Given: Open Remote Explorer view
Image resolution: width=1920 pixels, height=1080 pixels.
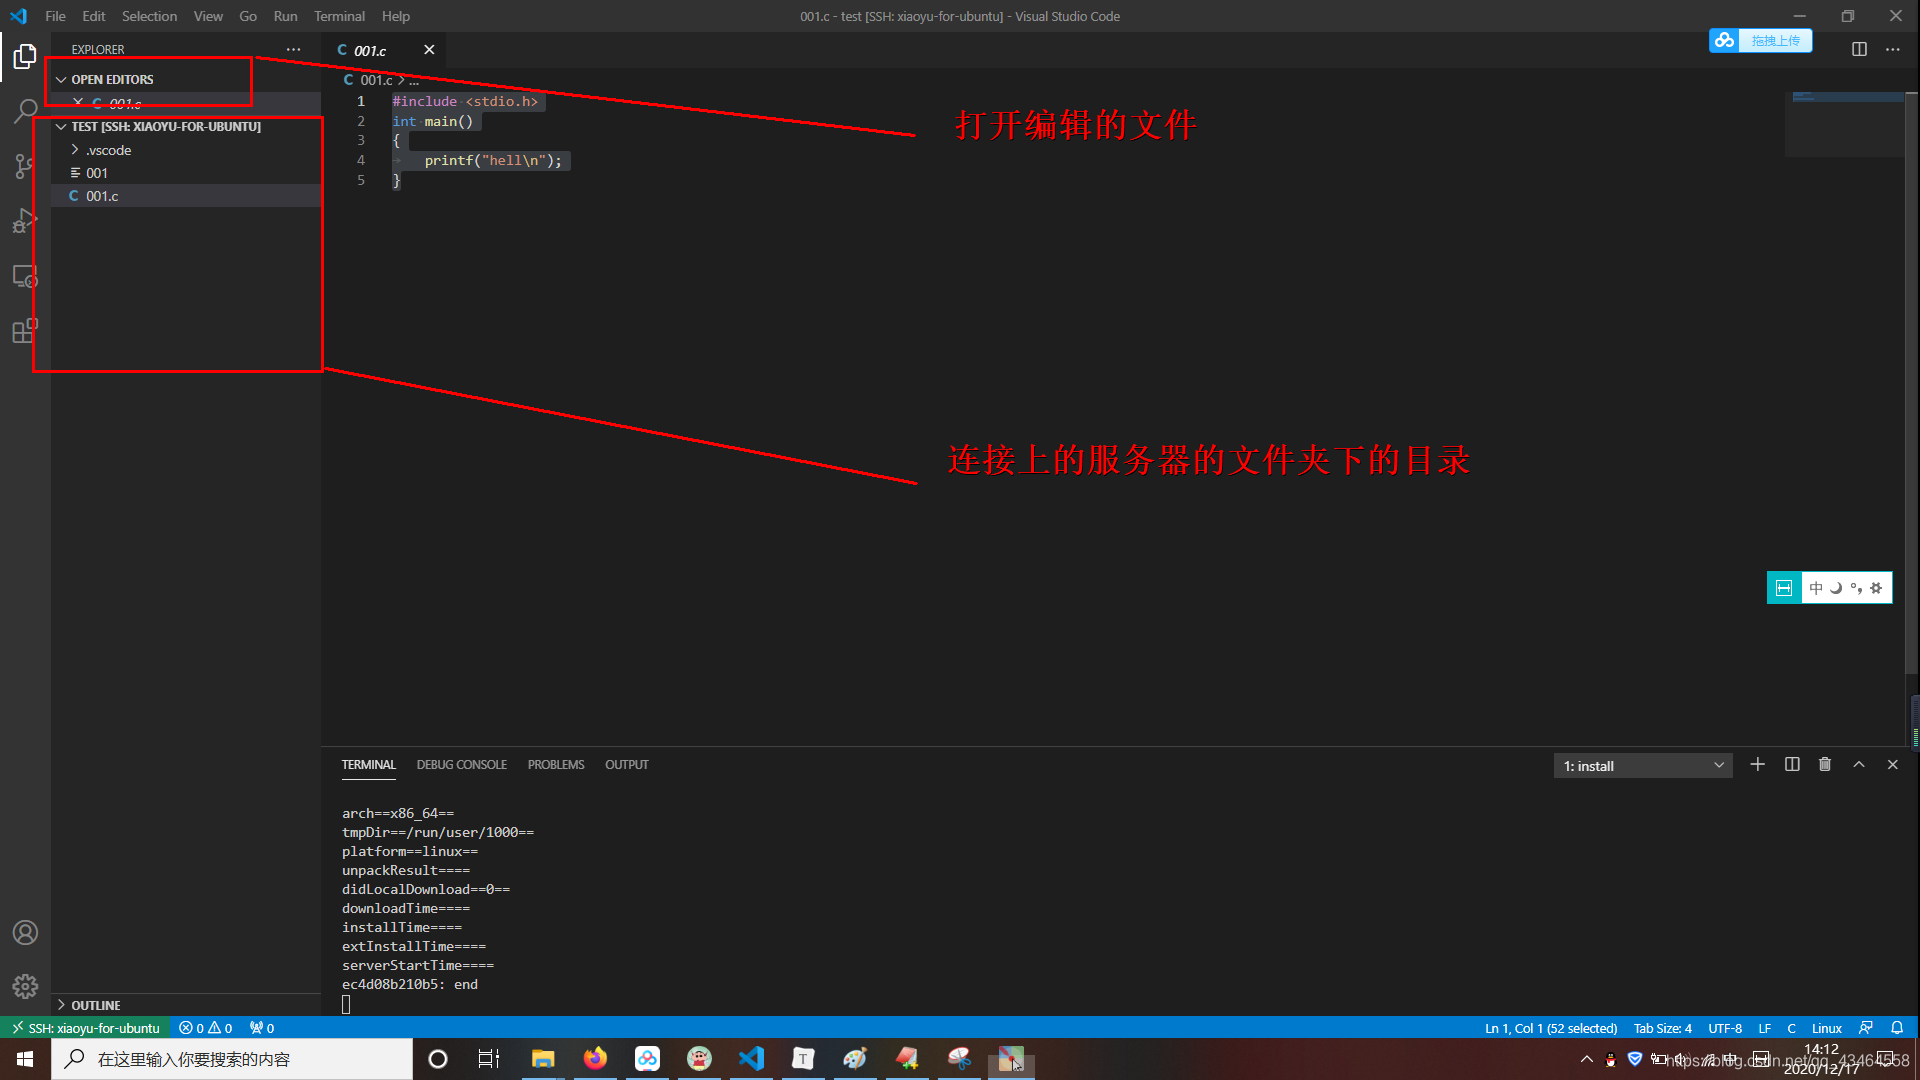Looking at the screenshot, I should click(25, 276).
